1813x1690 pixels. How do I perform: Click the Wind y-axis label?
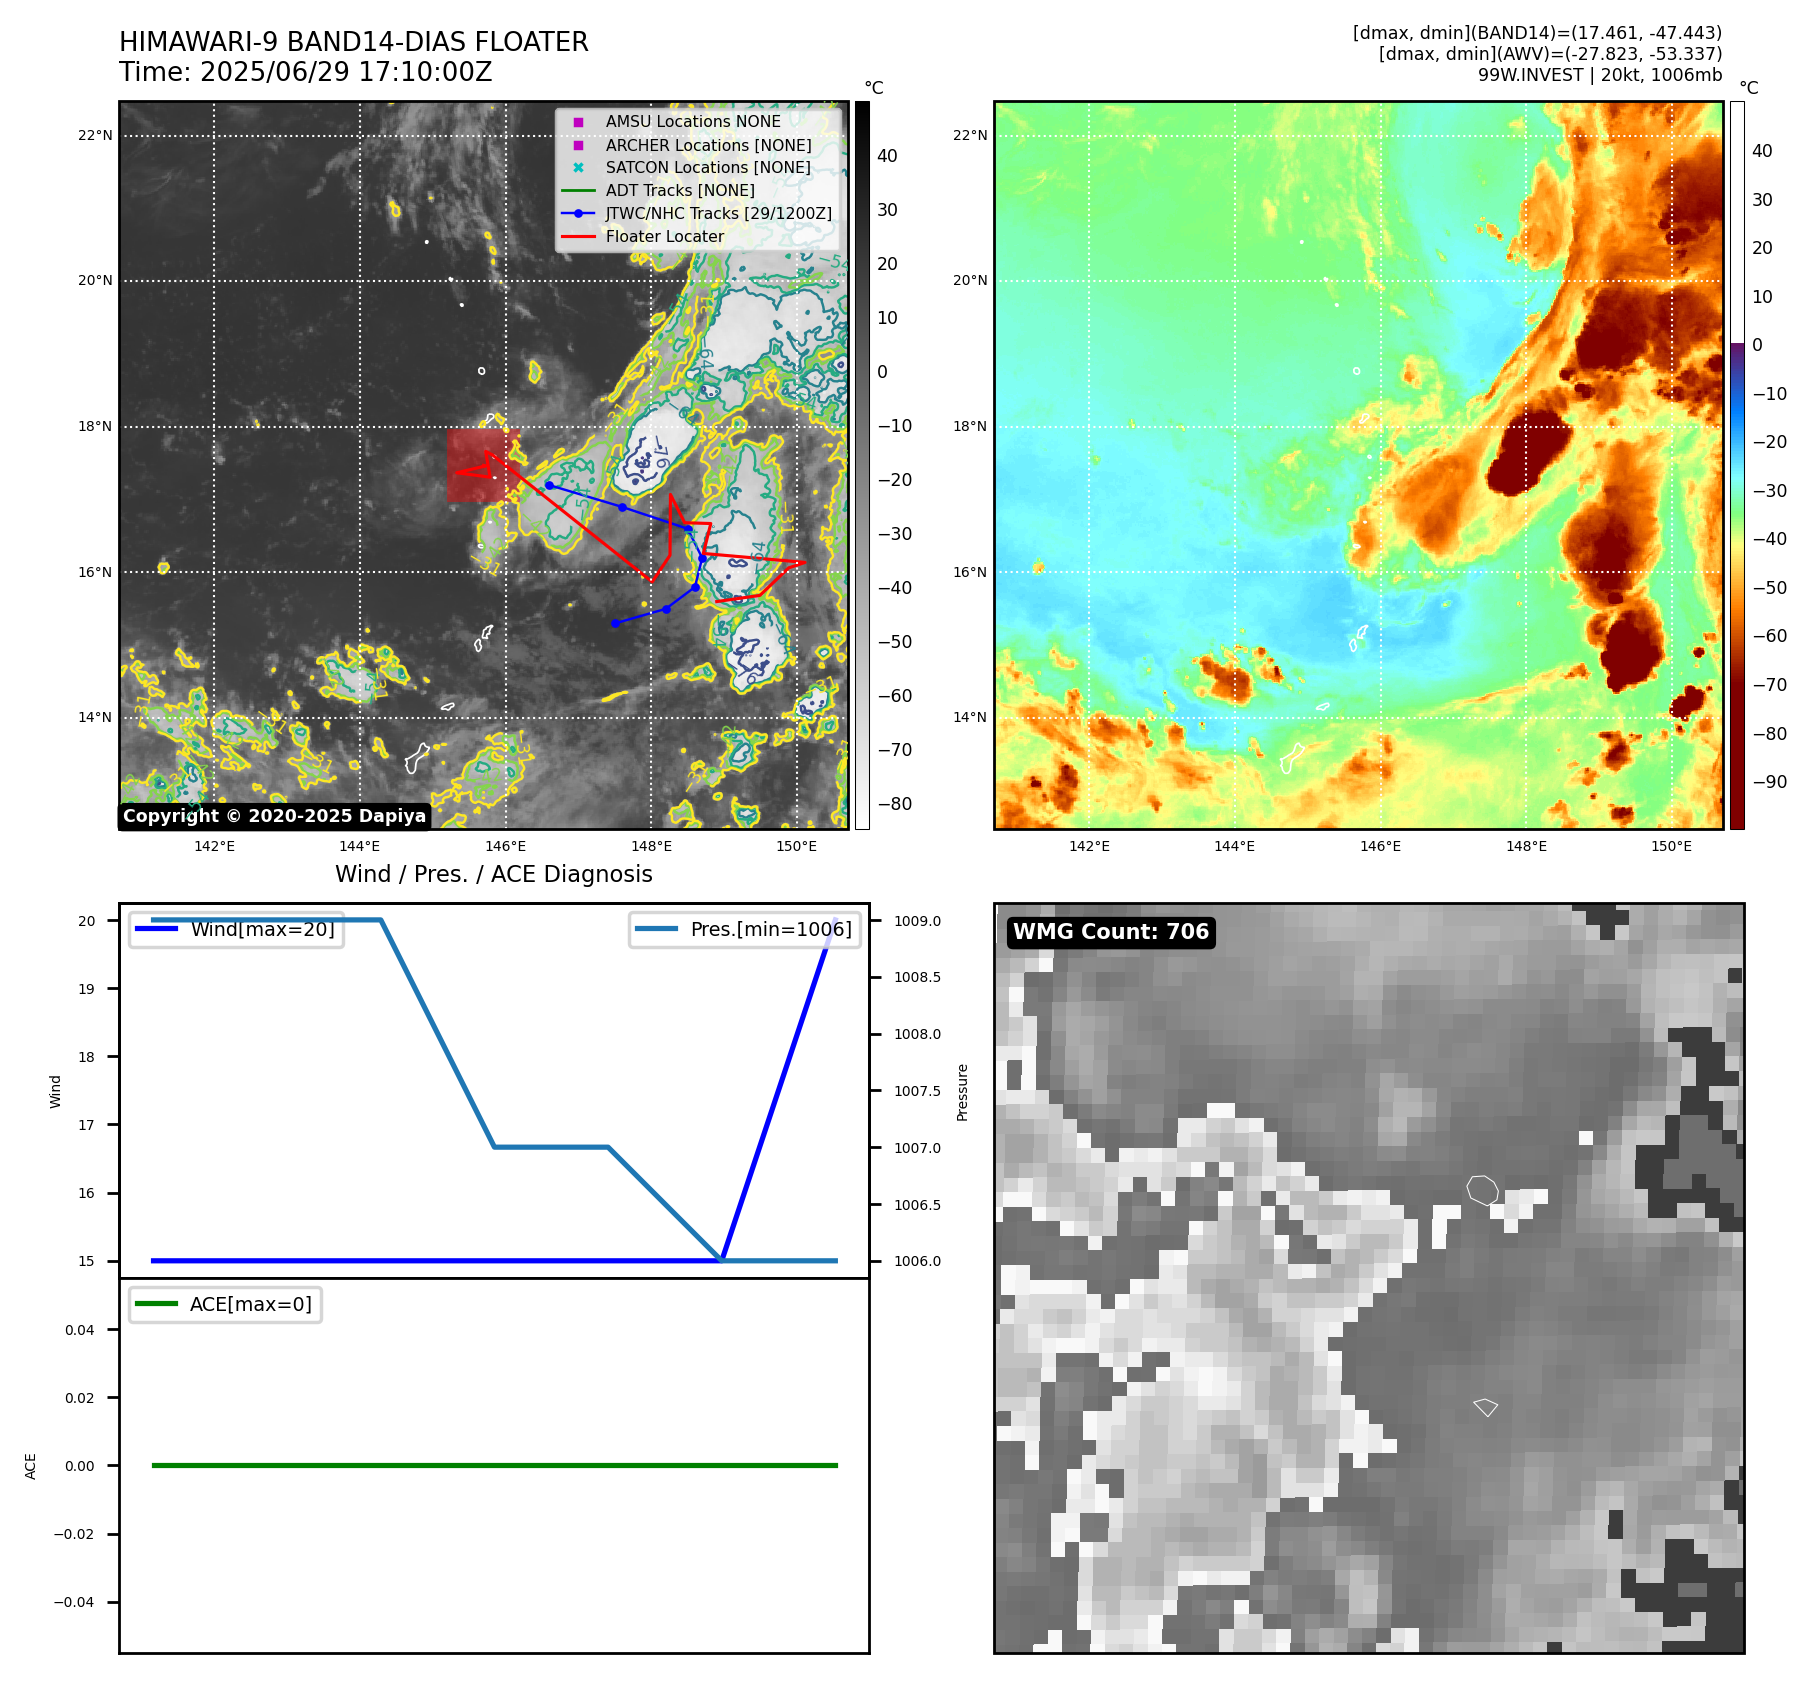tap(55, 1091)
